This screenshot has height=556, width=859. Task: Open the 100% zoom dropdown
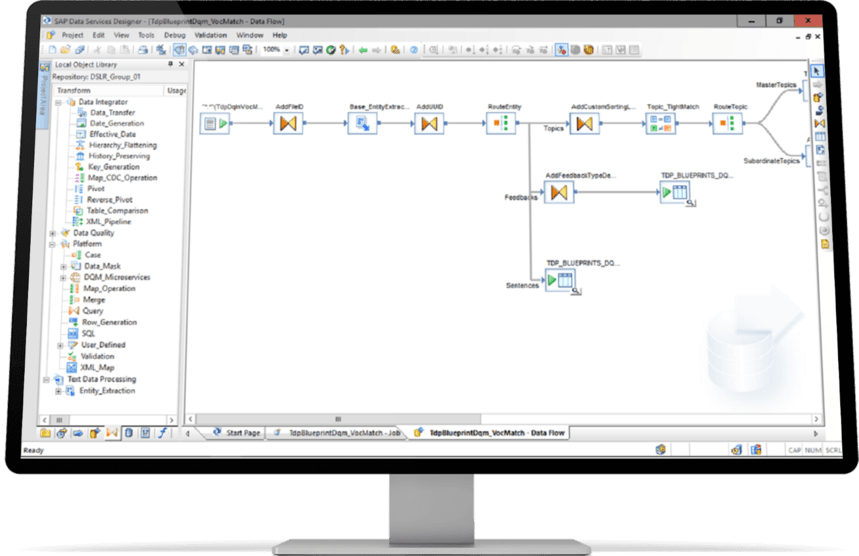pyautogui.click(x=286, y=49)
